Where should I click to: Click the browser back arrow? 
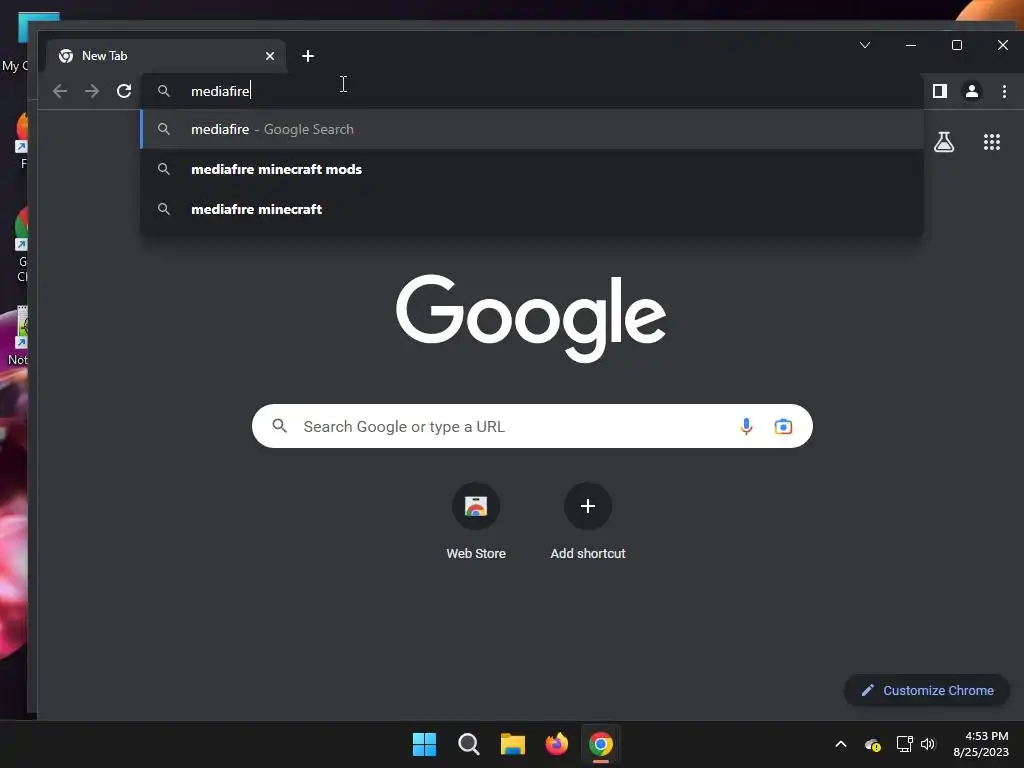coord(59,91)
